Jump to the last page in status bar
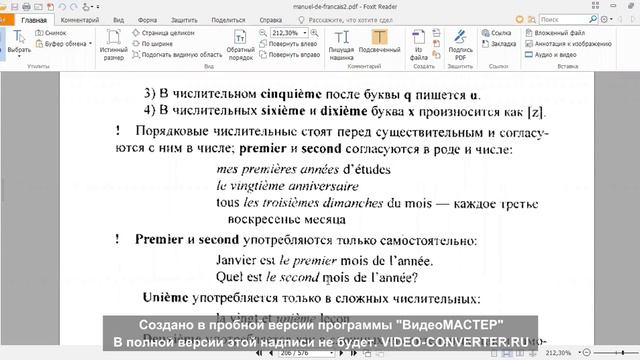 click(x=353, y=353)
